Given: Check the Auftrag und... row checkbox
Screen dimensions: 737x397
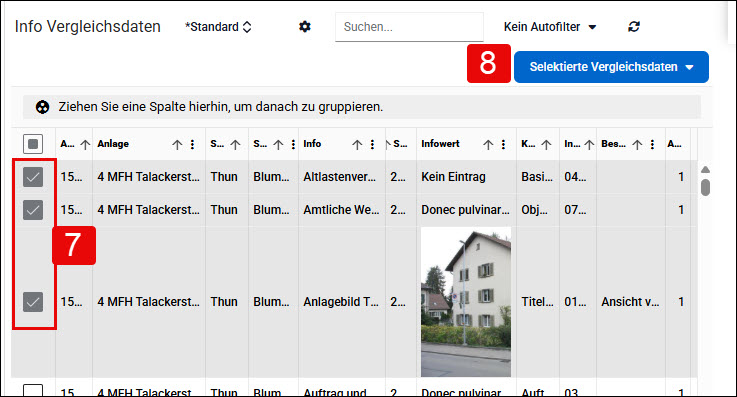Looking at the screenshot, I should (x=33, y=390).
